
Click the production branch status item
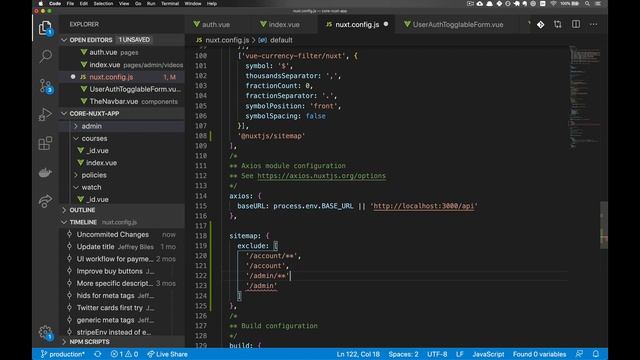[x=63, y=354]
